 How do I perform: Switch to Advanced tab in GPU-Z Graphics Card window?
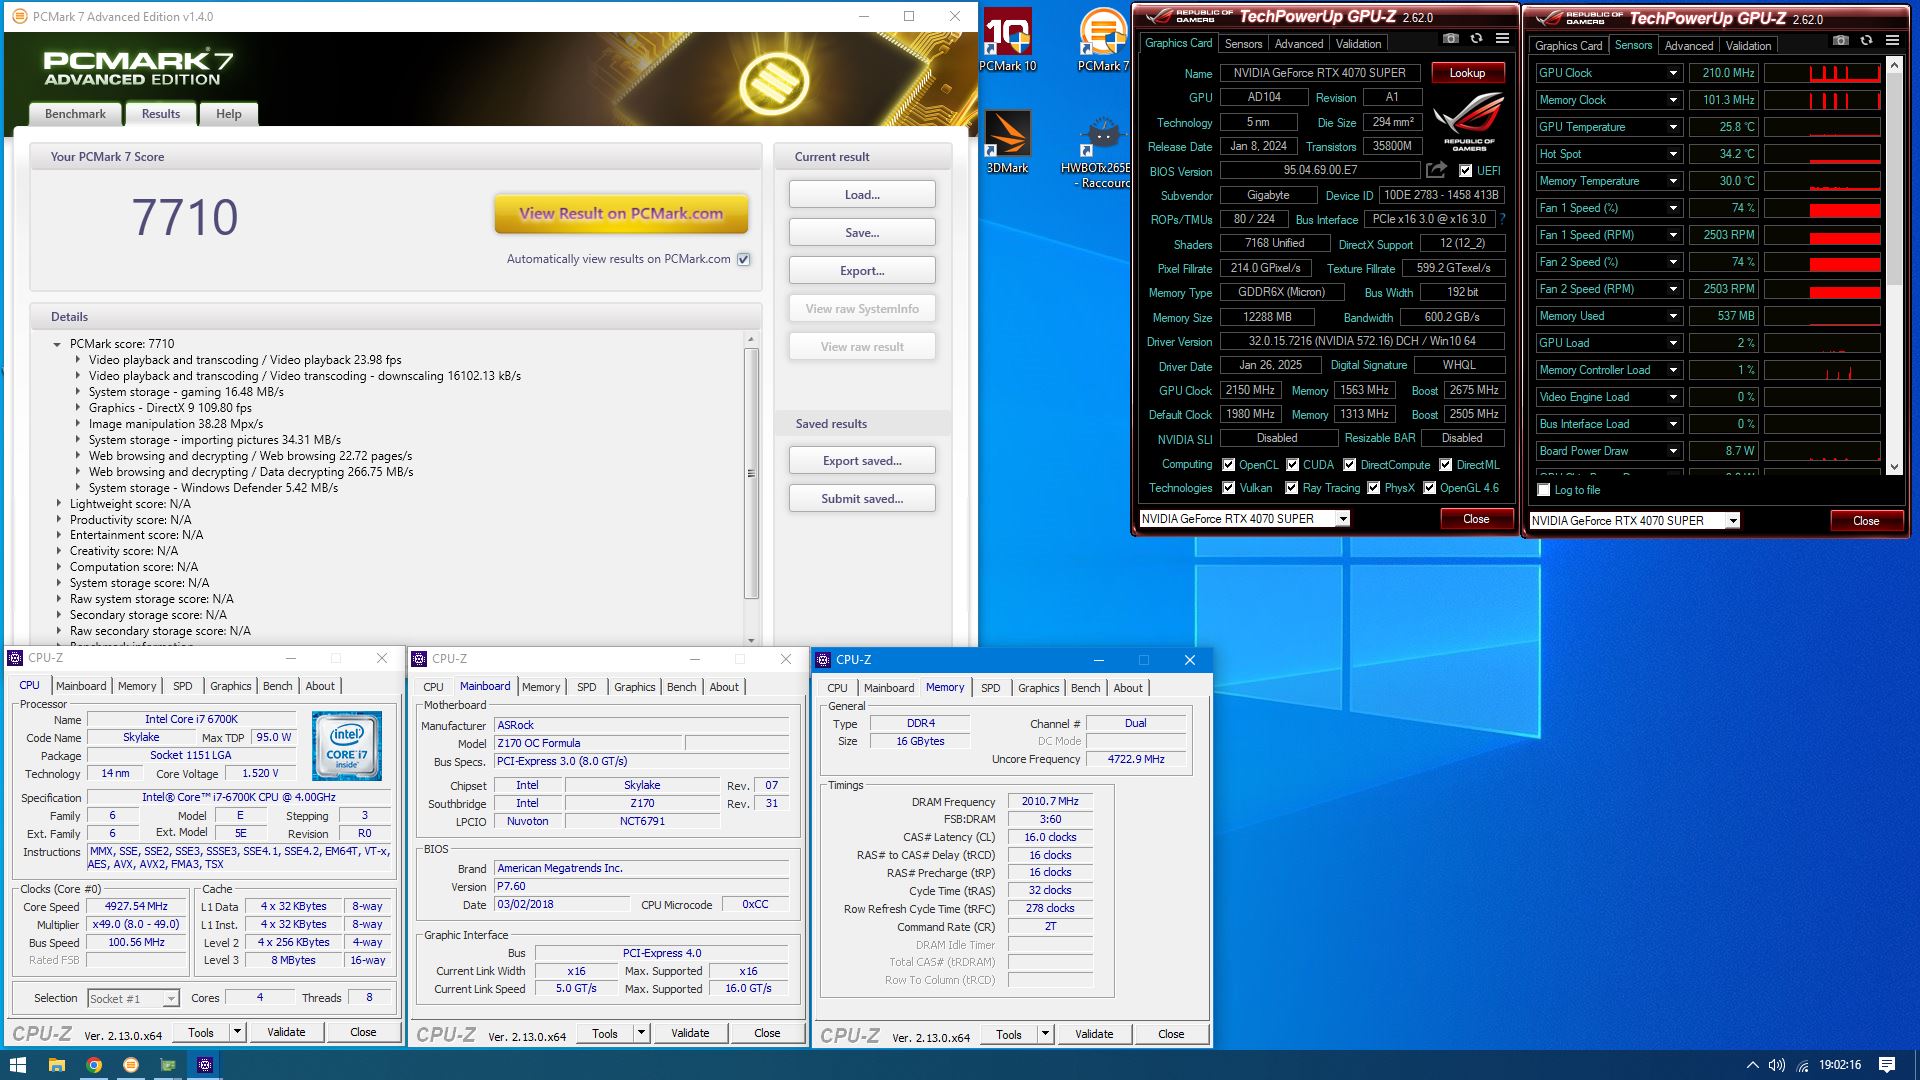[1299, 44]
